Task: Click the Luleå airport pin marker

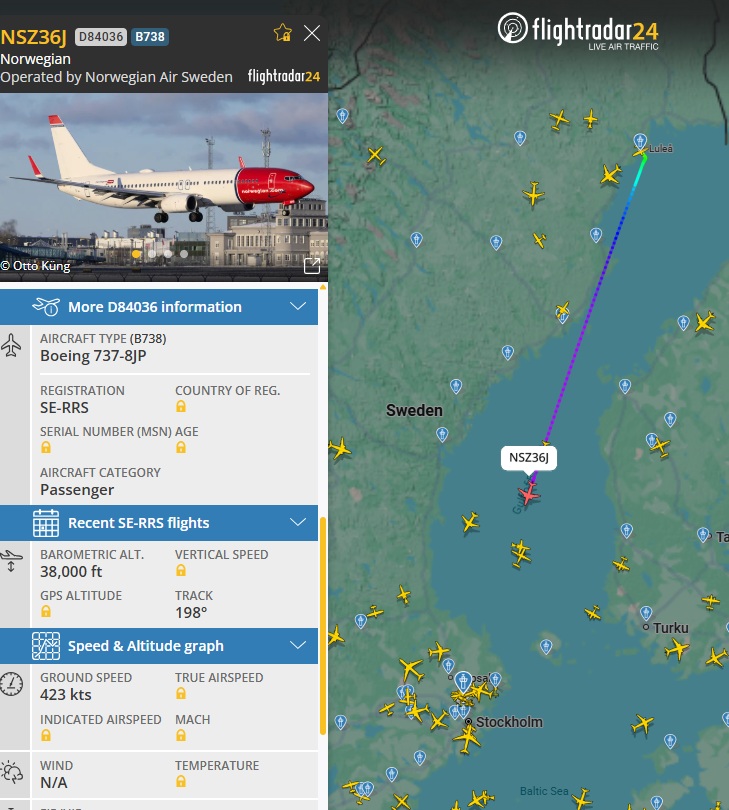Action: 640,141
